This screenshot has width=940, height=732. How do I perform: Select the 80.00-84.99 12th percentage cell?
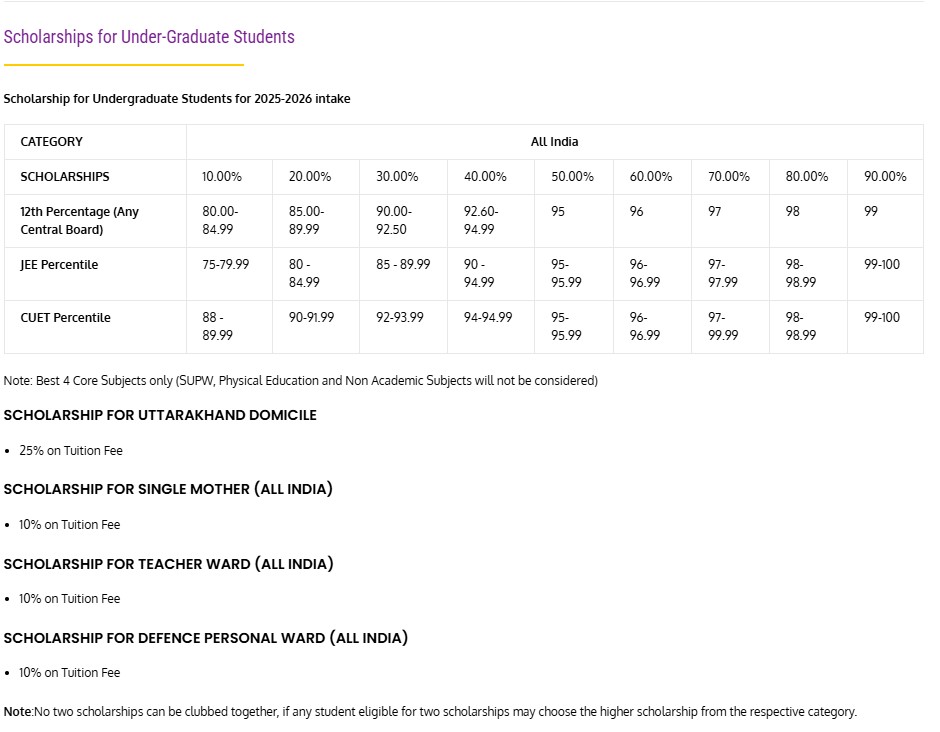230,221
